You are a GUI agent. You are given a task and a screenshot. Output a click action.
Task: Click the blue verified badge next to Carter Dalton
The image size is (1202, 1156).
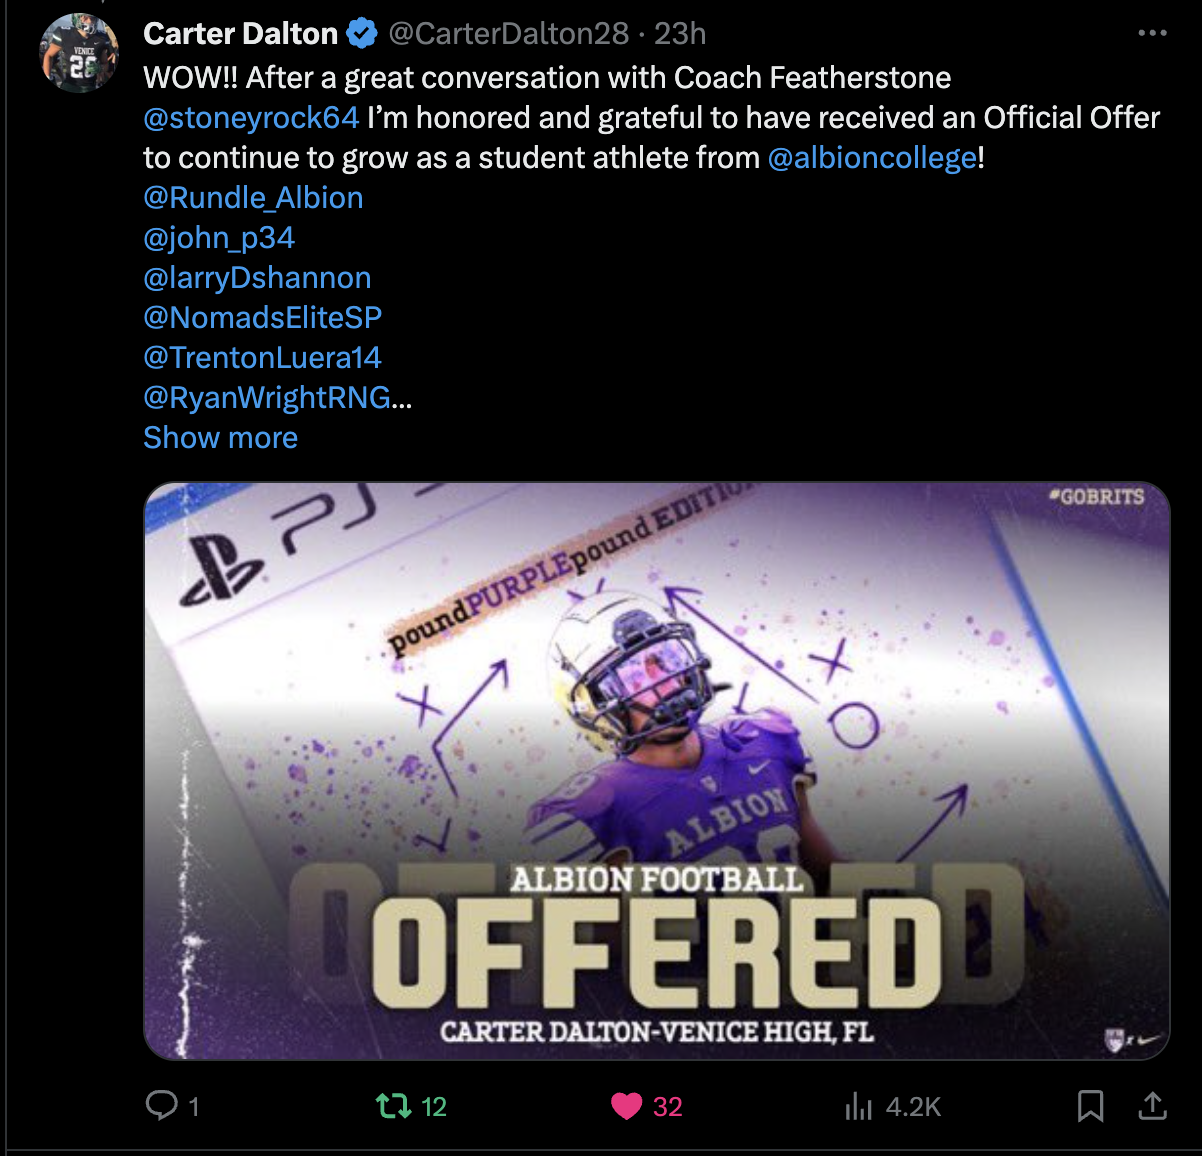click(x=361, y=34)
